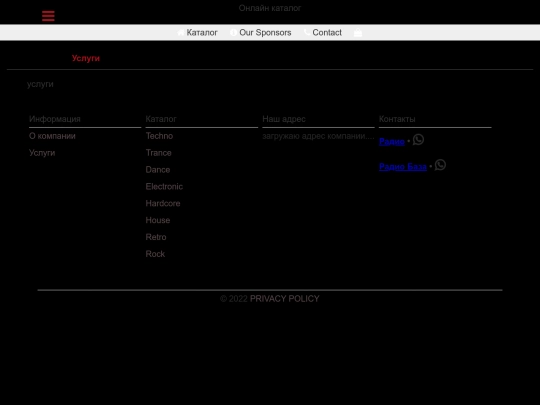Browse the Techno catalog category
This screenshot has width=540, height=405.
point(159,136)
